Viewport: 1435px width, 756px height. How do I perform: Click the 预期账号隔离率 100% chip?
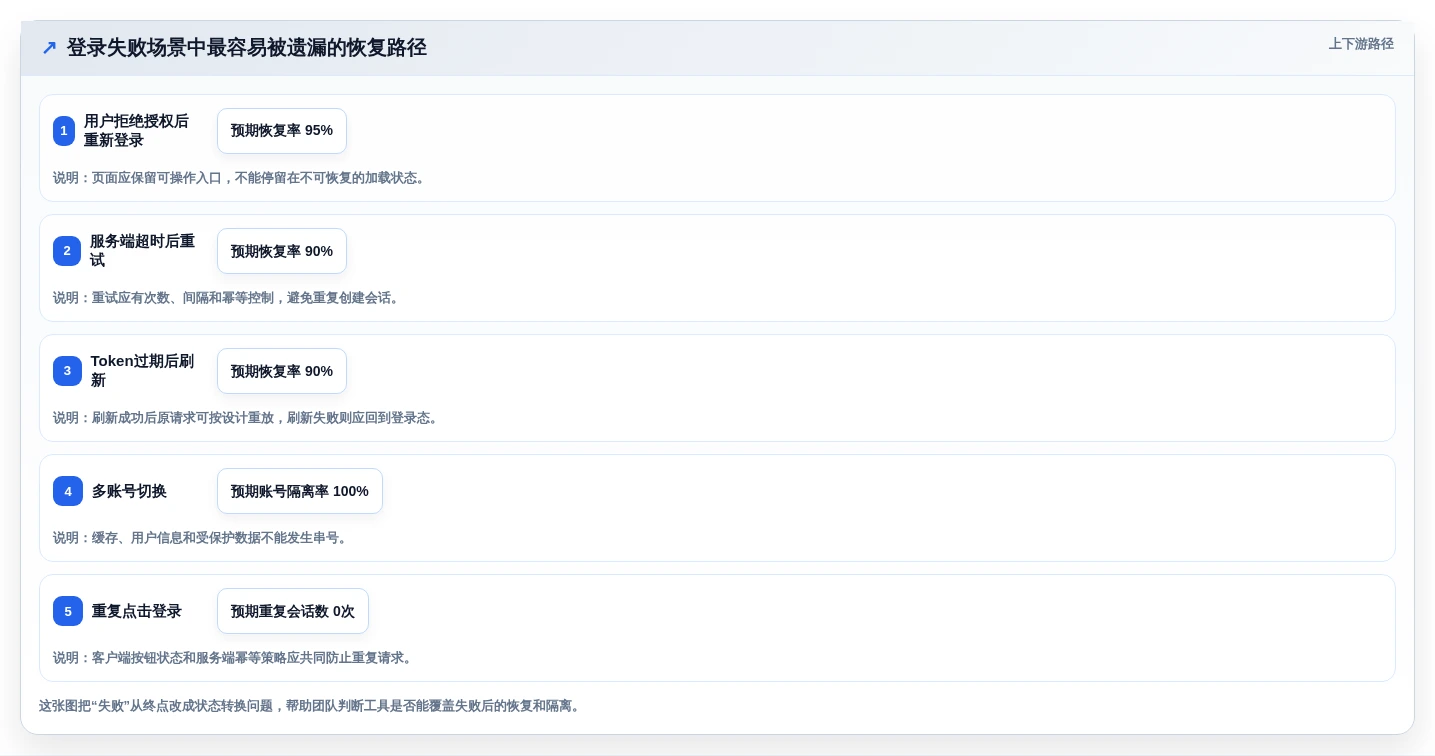click(300, 491)
